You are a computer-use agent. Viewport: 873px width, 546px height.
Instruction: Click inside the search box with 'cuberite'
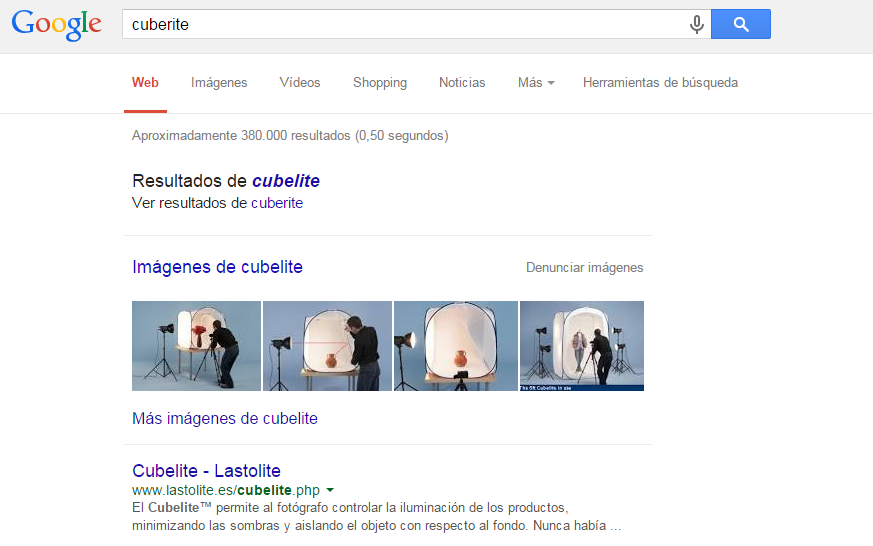tap(400, 25)
